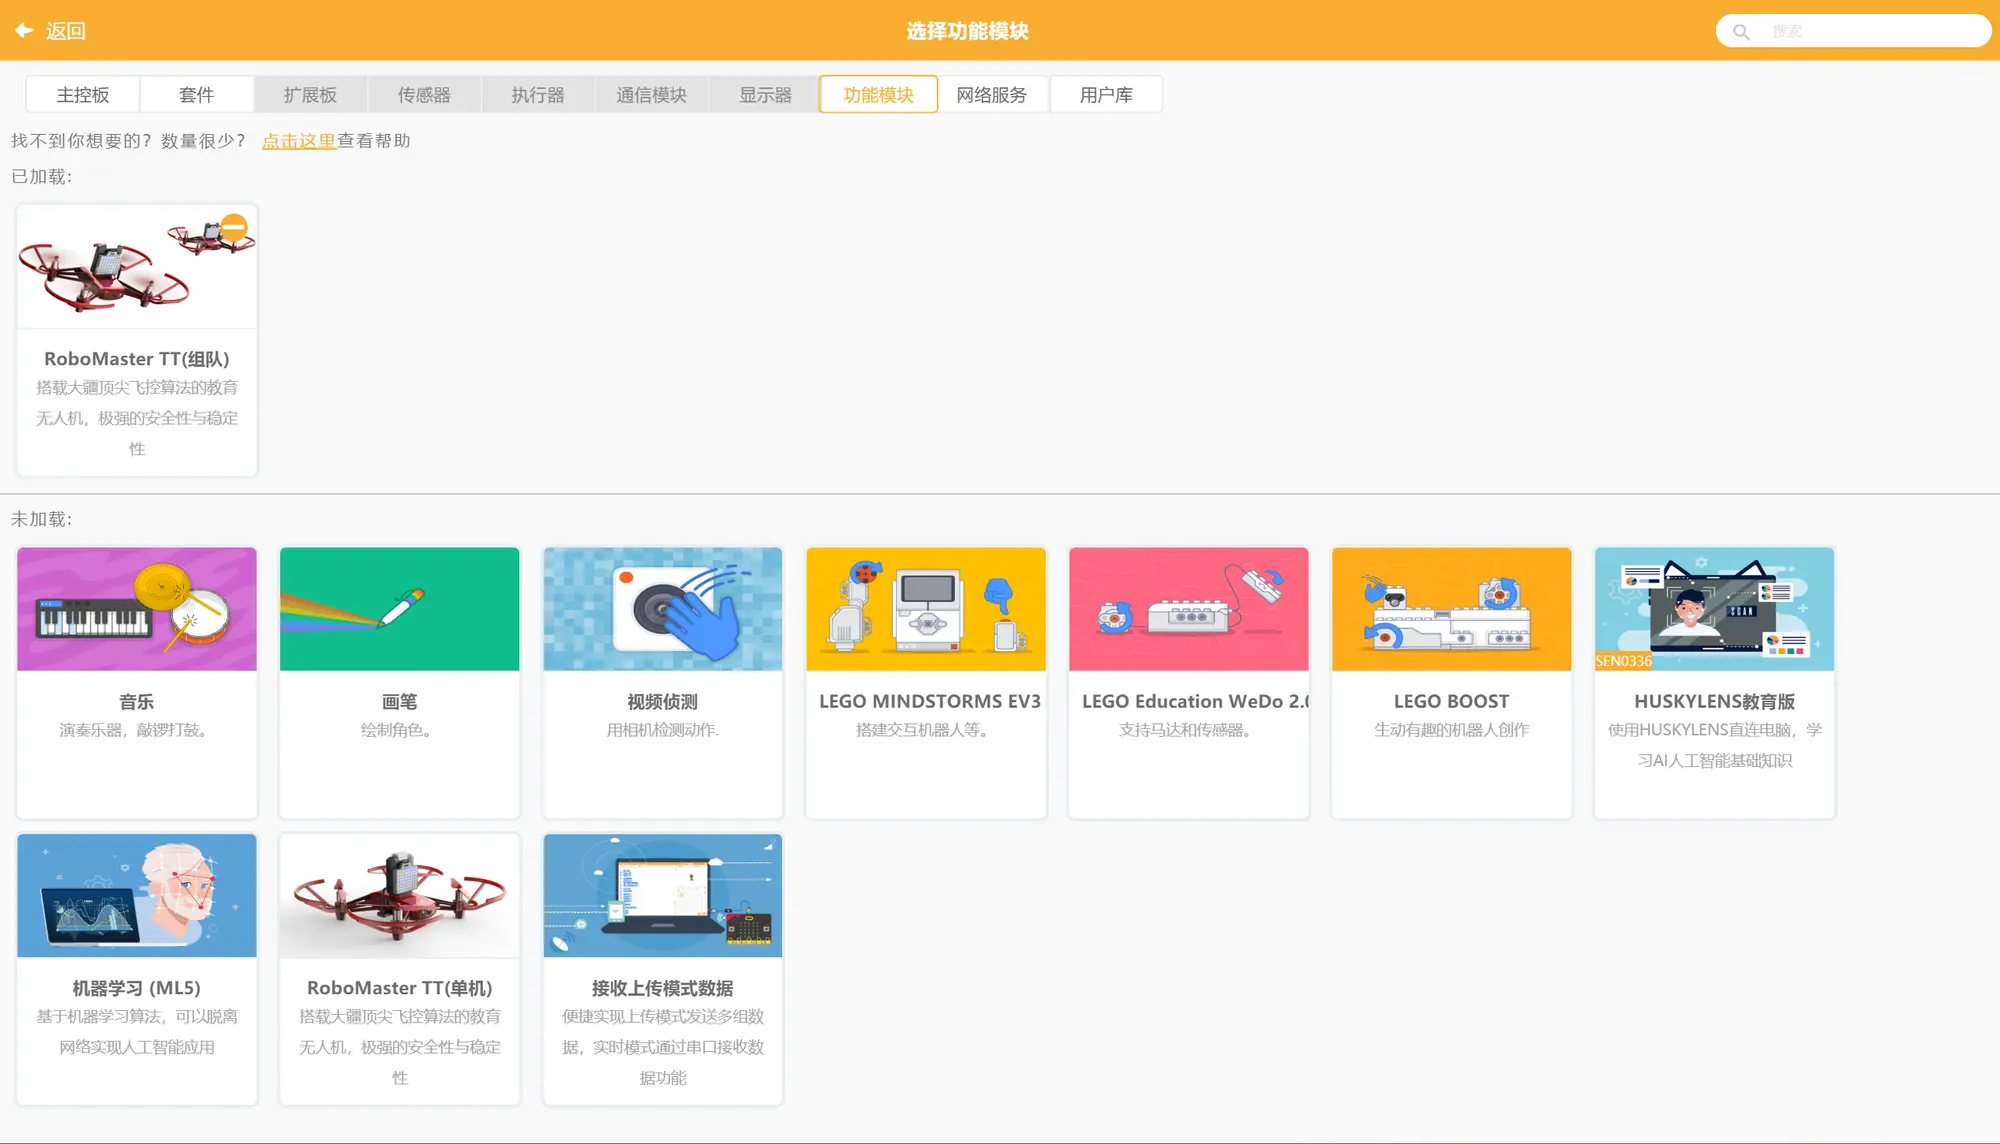Add the 画笔 pen module
This screenshot has height=1144, width=2000.
[400, 682]
